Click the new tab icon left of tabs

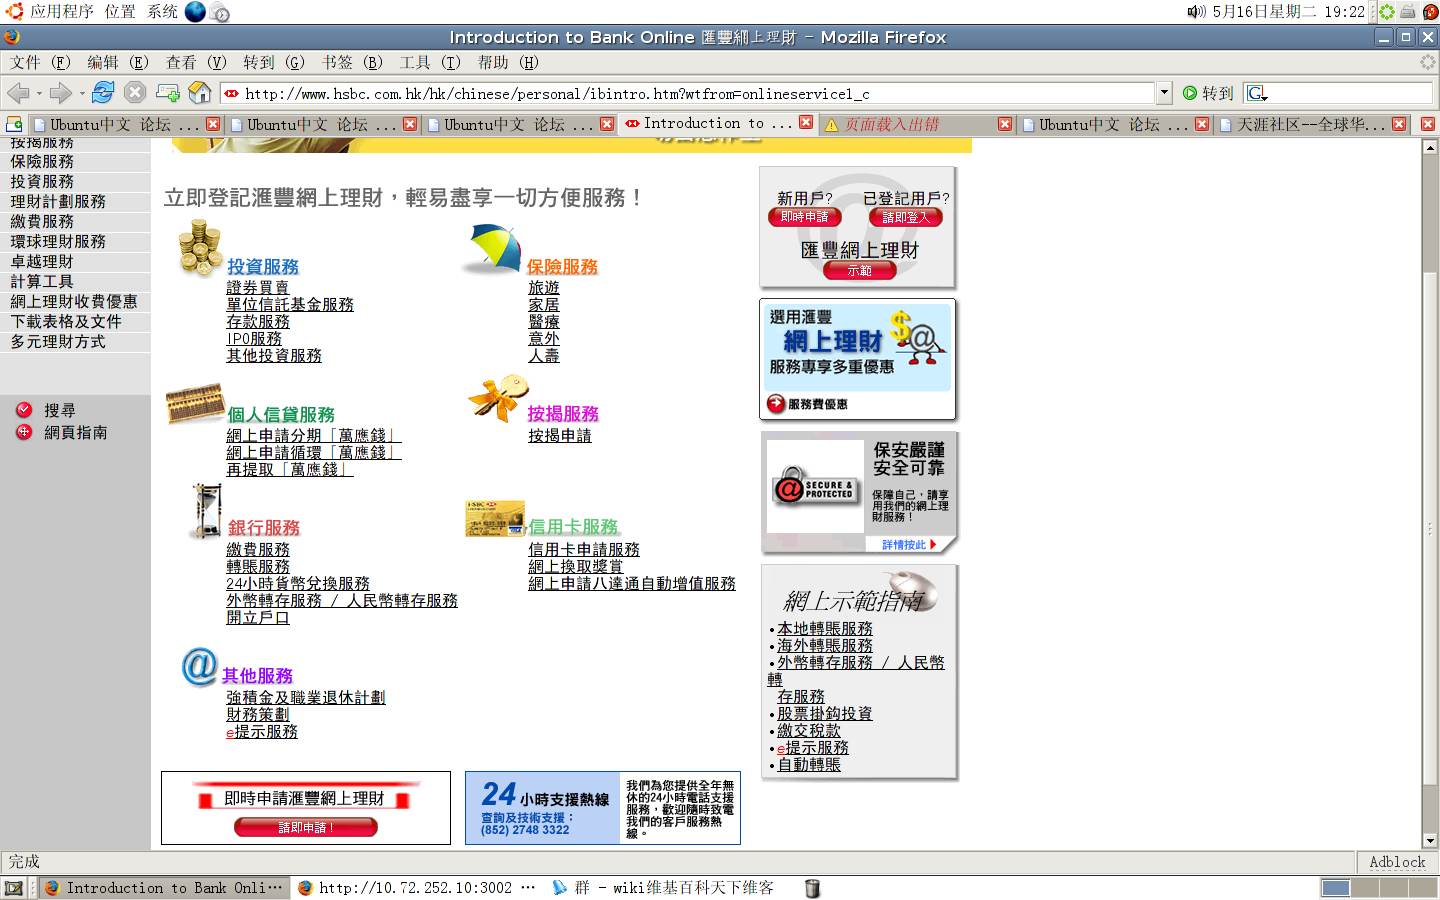click(14, 124)
